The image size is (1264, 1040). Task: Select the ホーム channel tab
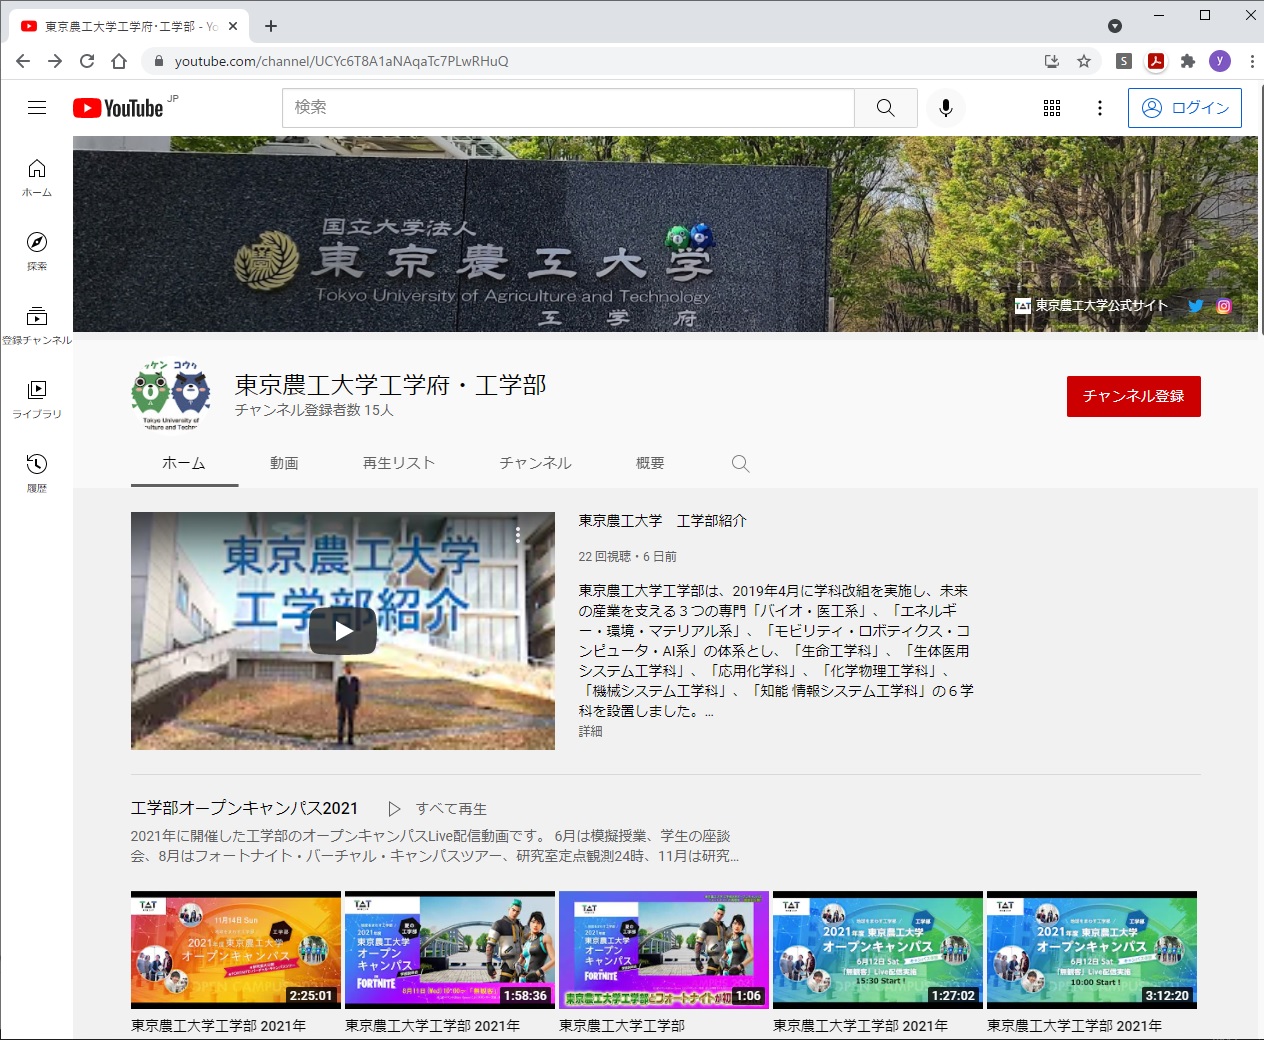coord(184,463)
